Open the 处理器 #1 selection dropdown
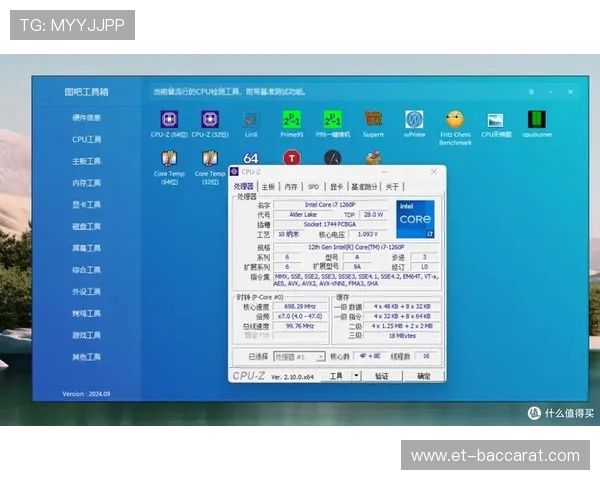 pos(299,357)
